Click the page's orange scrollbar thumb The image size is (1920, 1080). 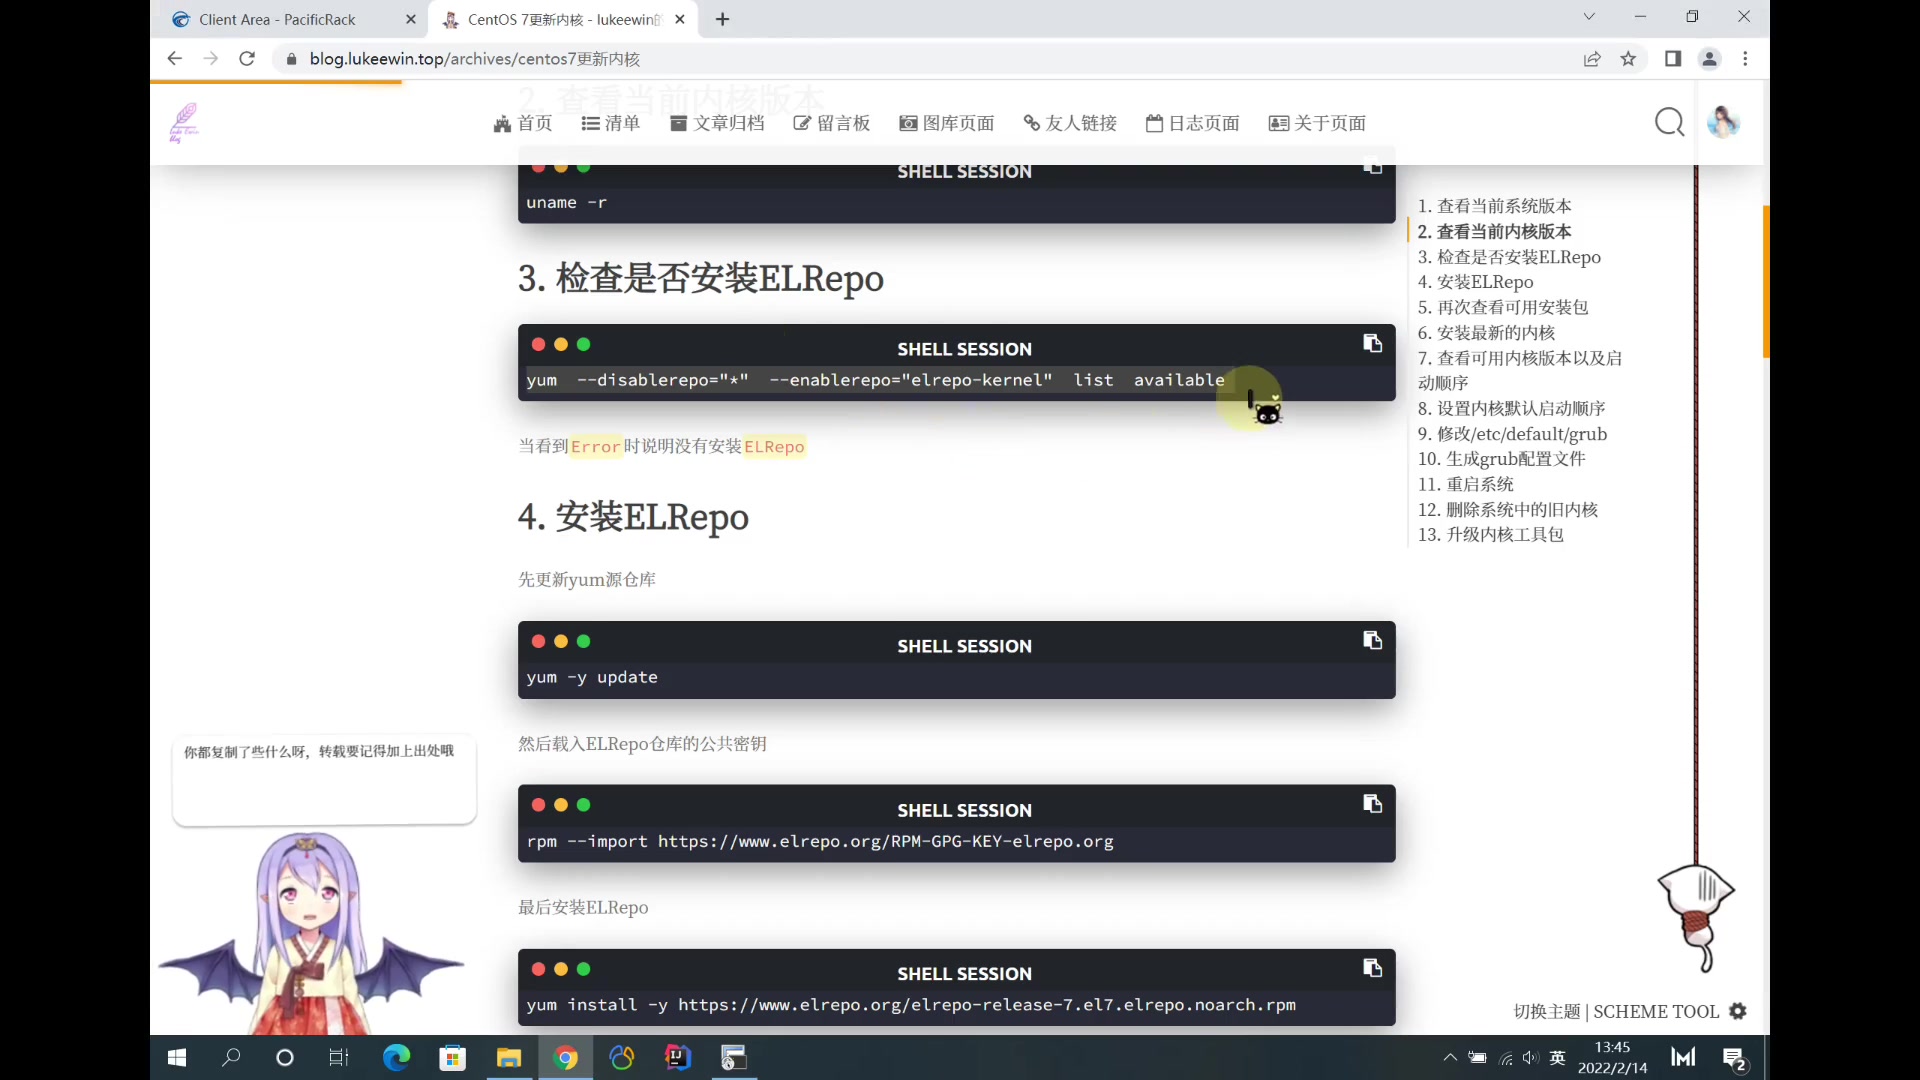pos(1766,282)
